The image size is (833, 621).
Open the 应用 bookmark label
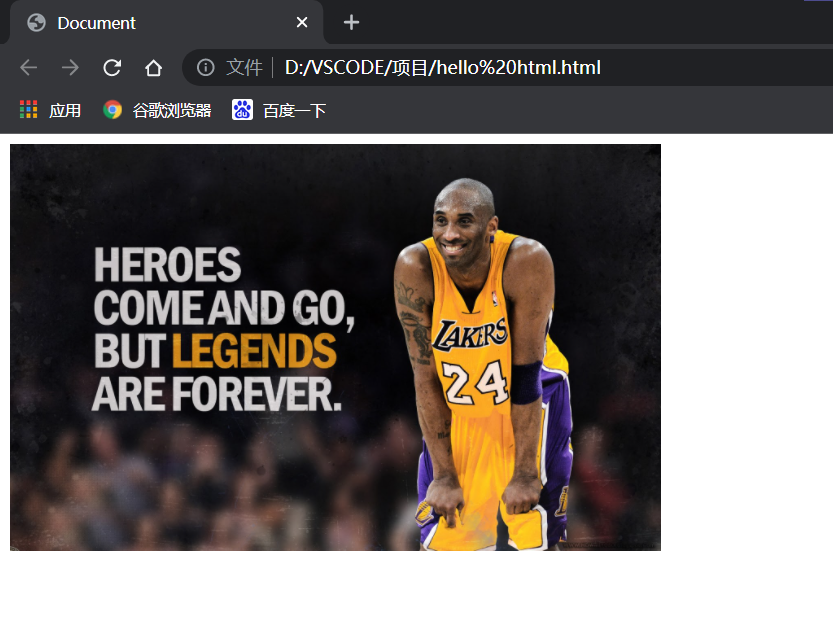click(x=65, y=110)
